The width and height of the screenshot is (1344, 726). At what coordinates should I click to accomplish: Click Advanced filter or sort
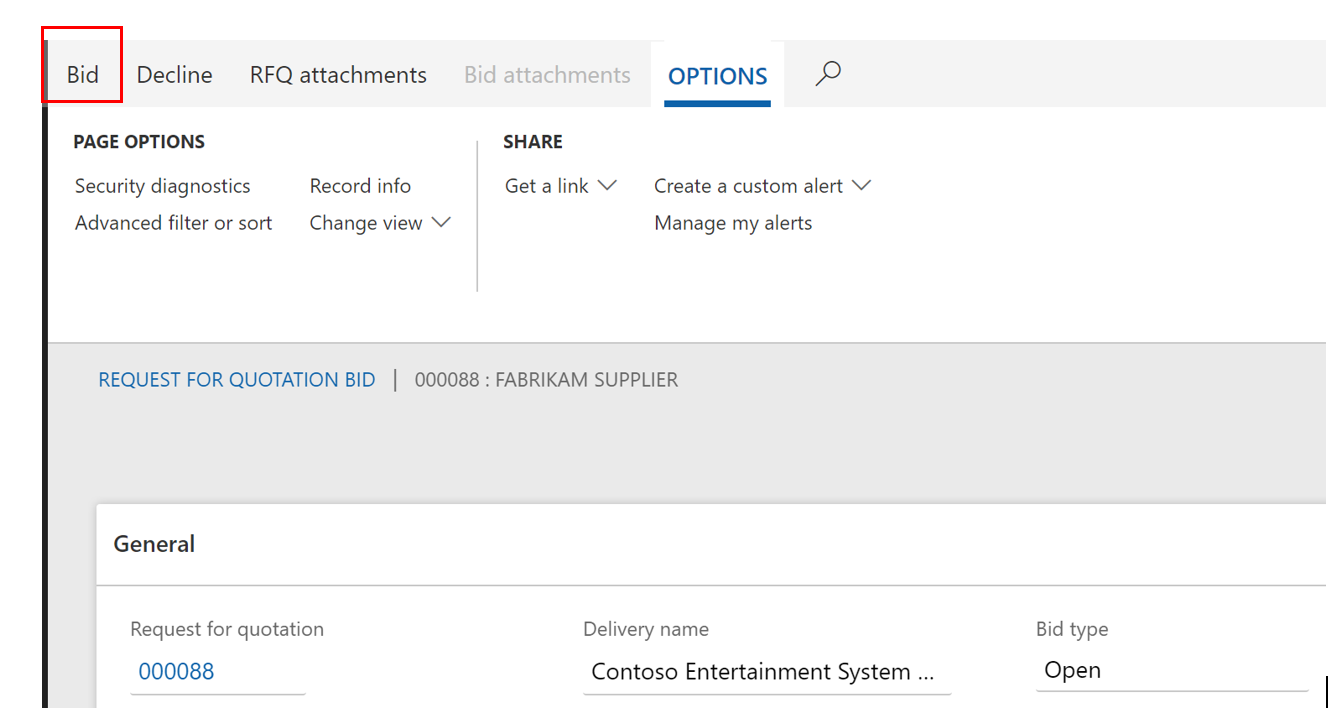pos(173,223)
